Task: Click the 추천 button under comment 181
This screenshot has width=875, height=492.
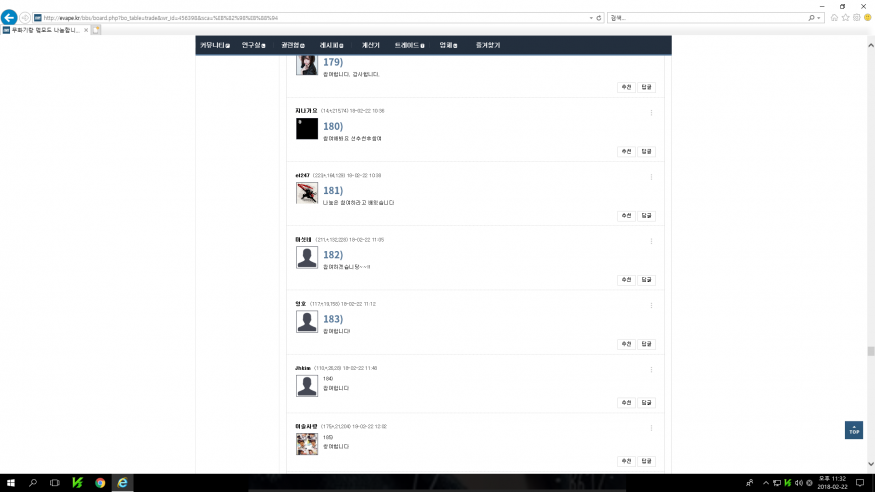Action: (x=626, y=216)
